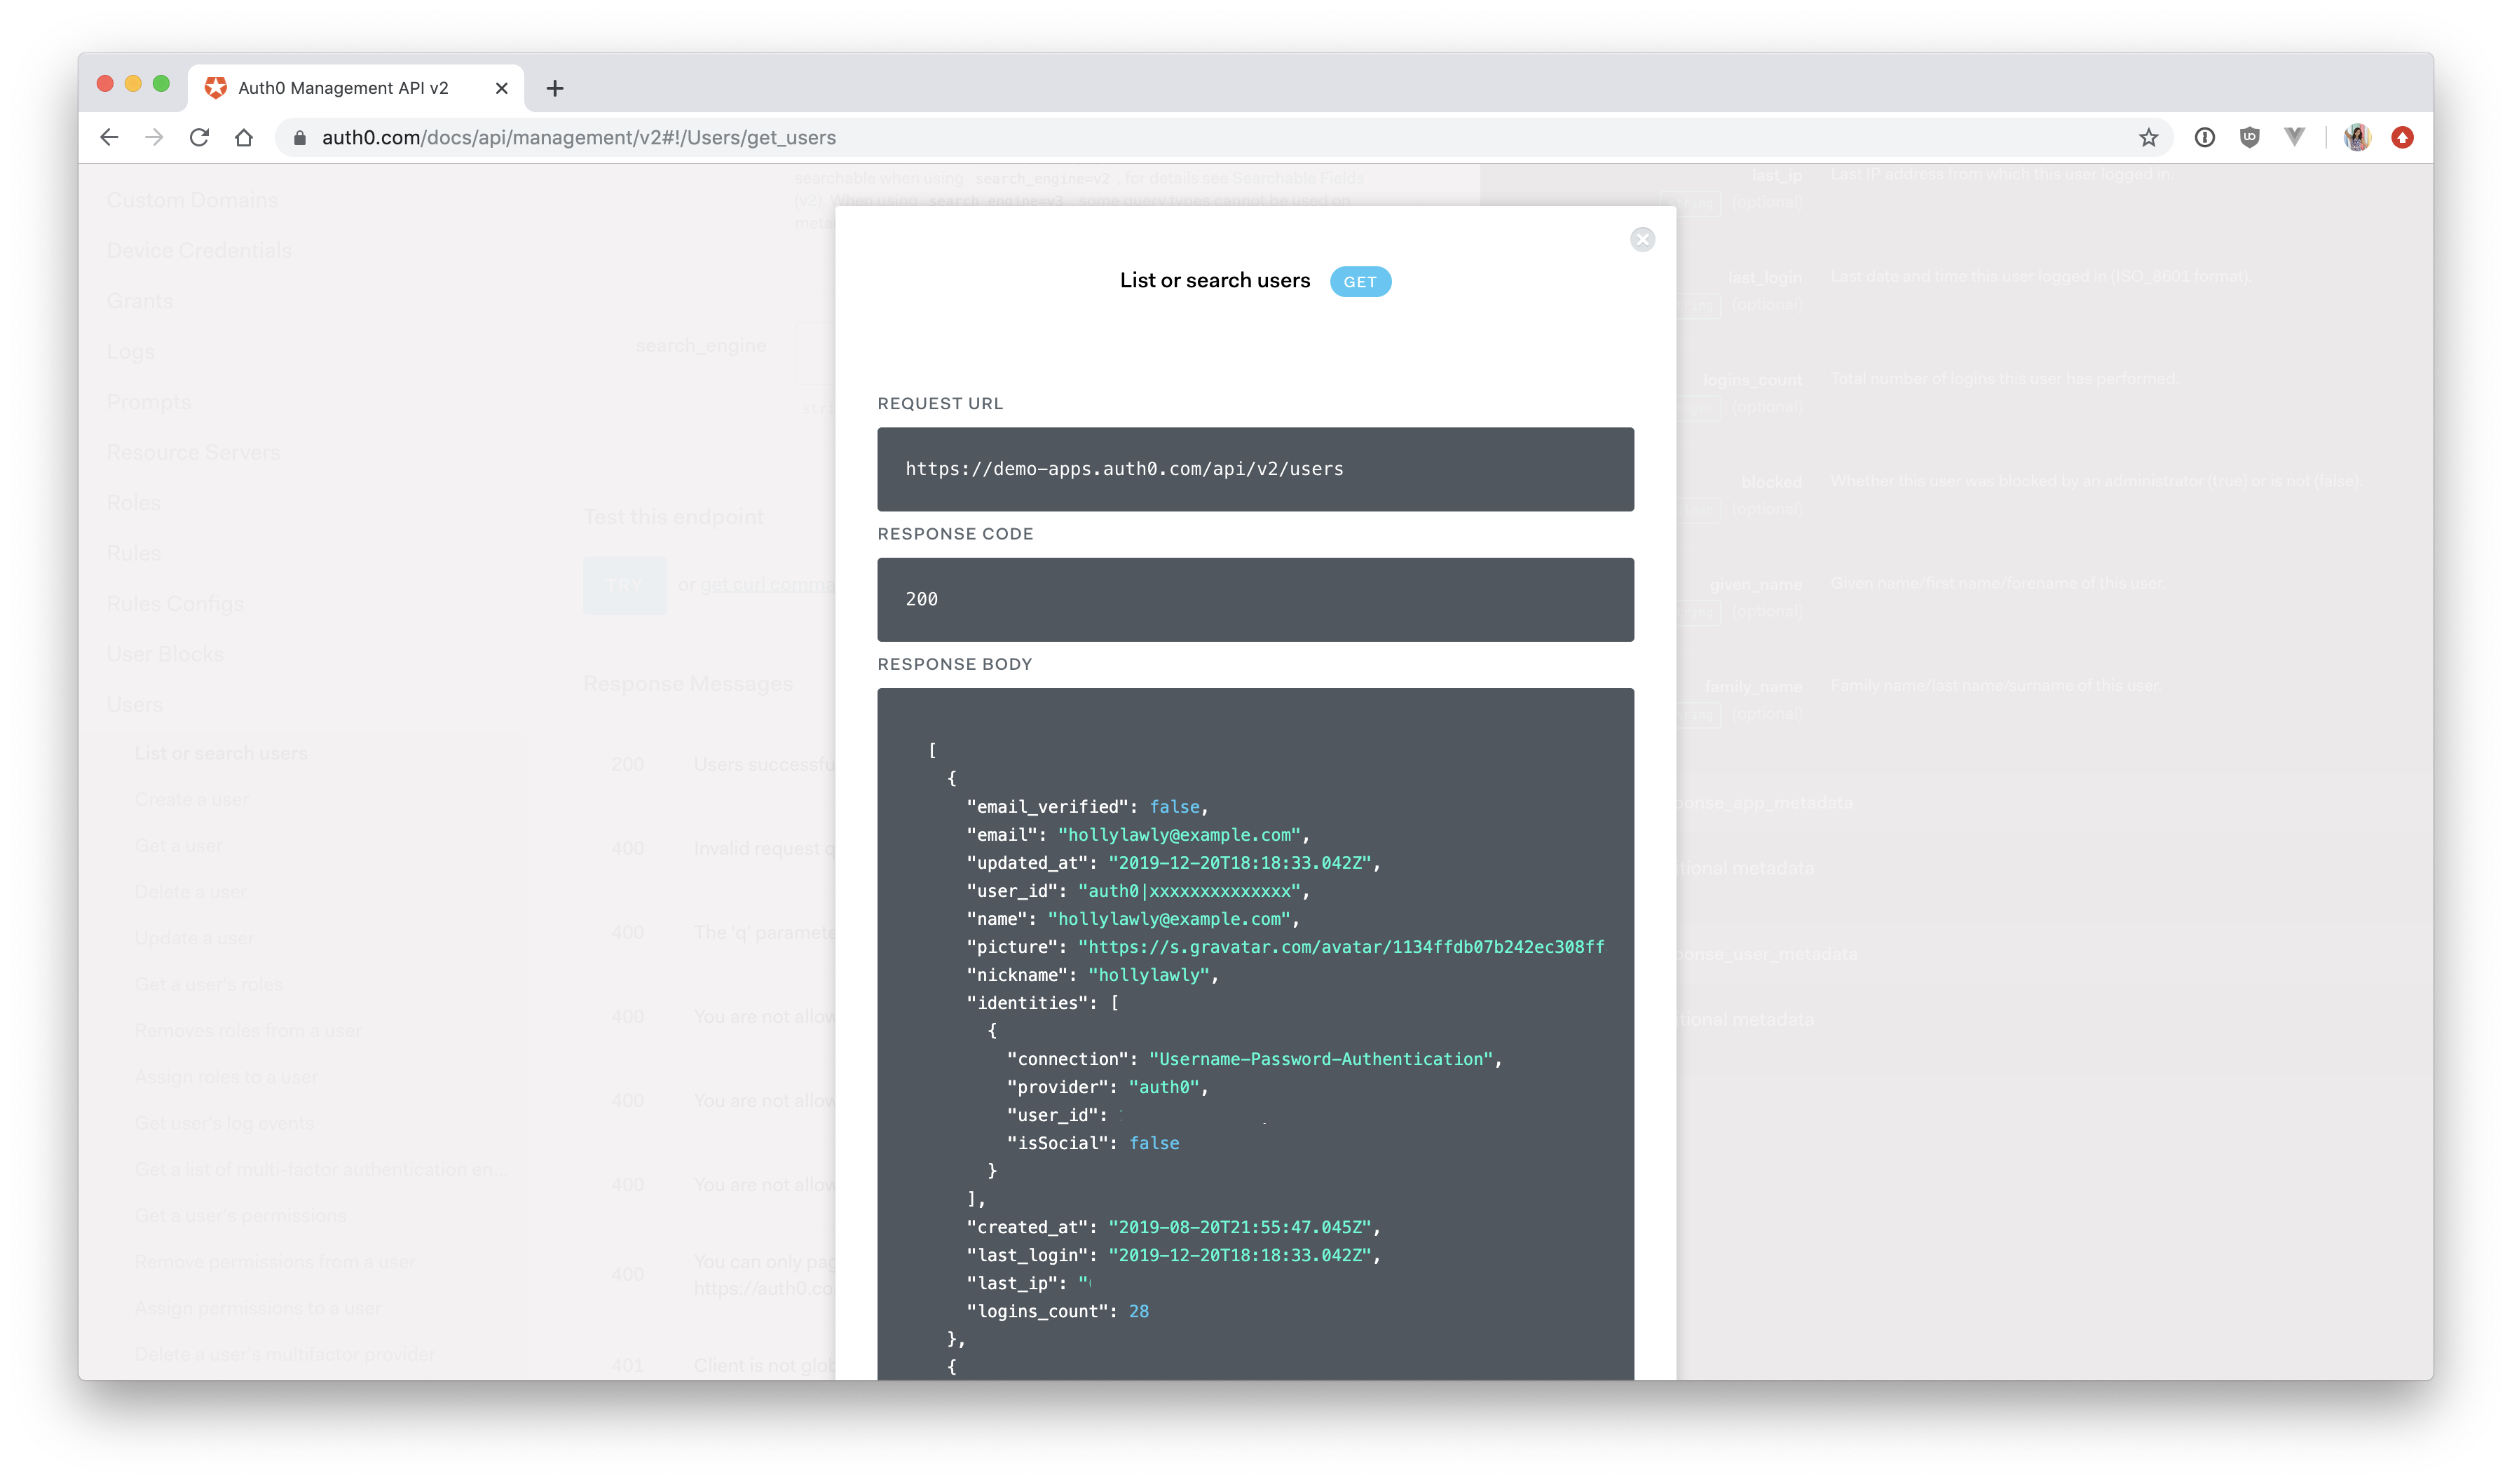
Task: Click the Vue devtools extension icon
Action: [x=2294, y=137]
